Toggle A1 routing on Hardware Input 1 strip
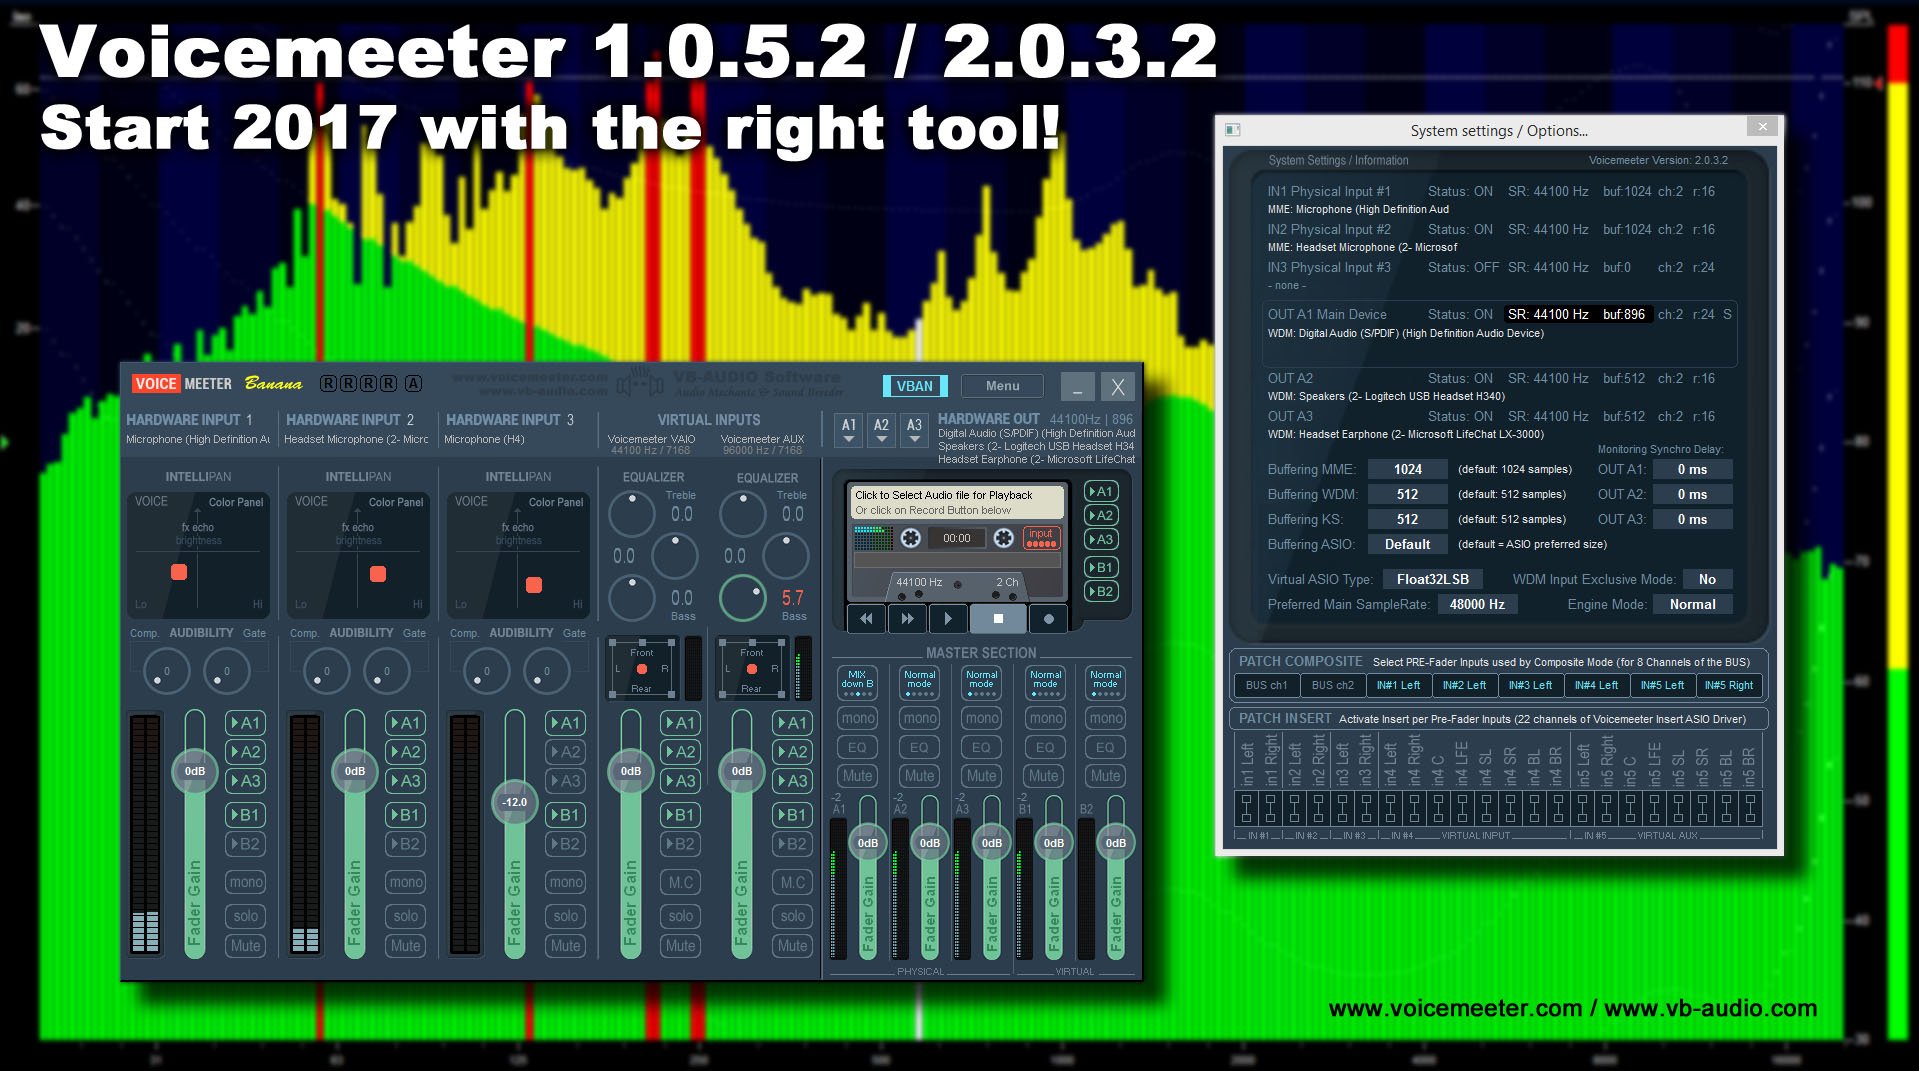 coord(245,723)
